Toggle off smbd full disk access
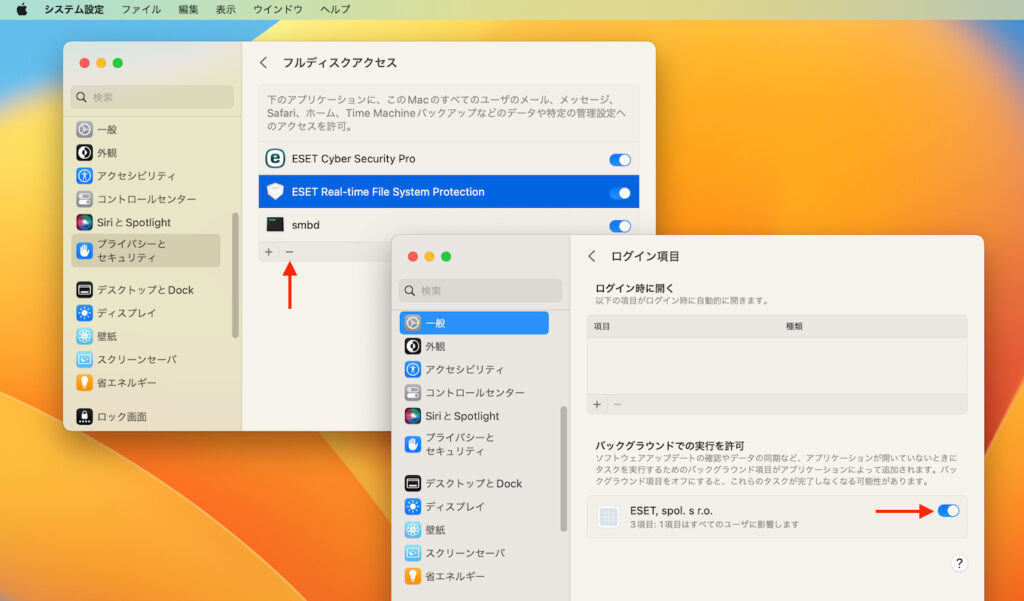1024x601 pixels. click(x=619, y=225)
